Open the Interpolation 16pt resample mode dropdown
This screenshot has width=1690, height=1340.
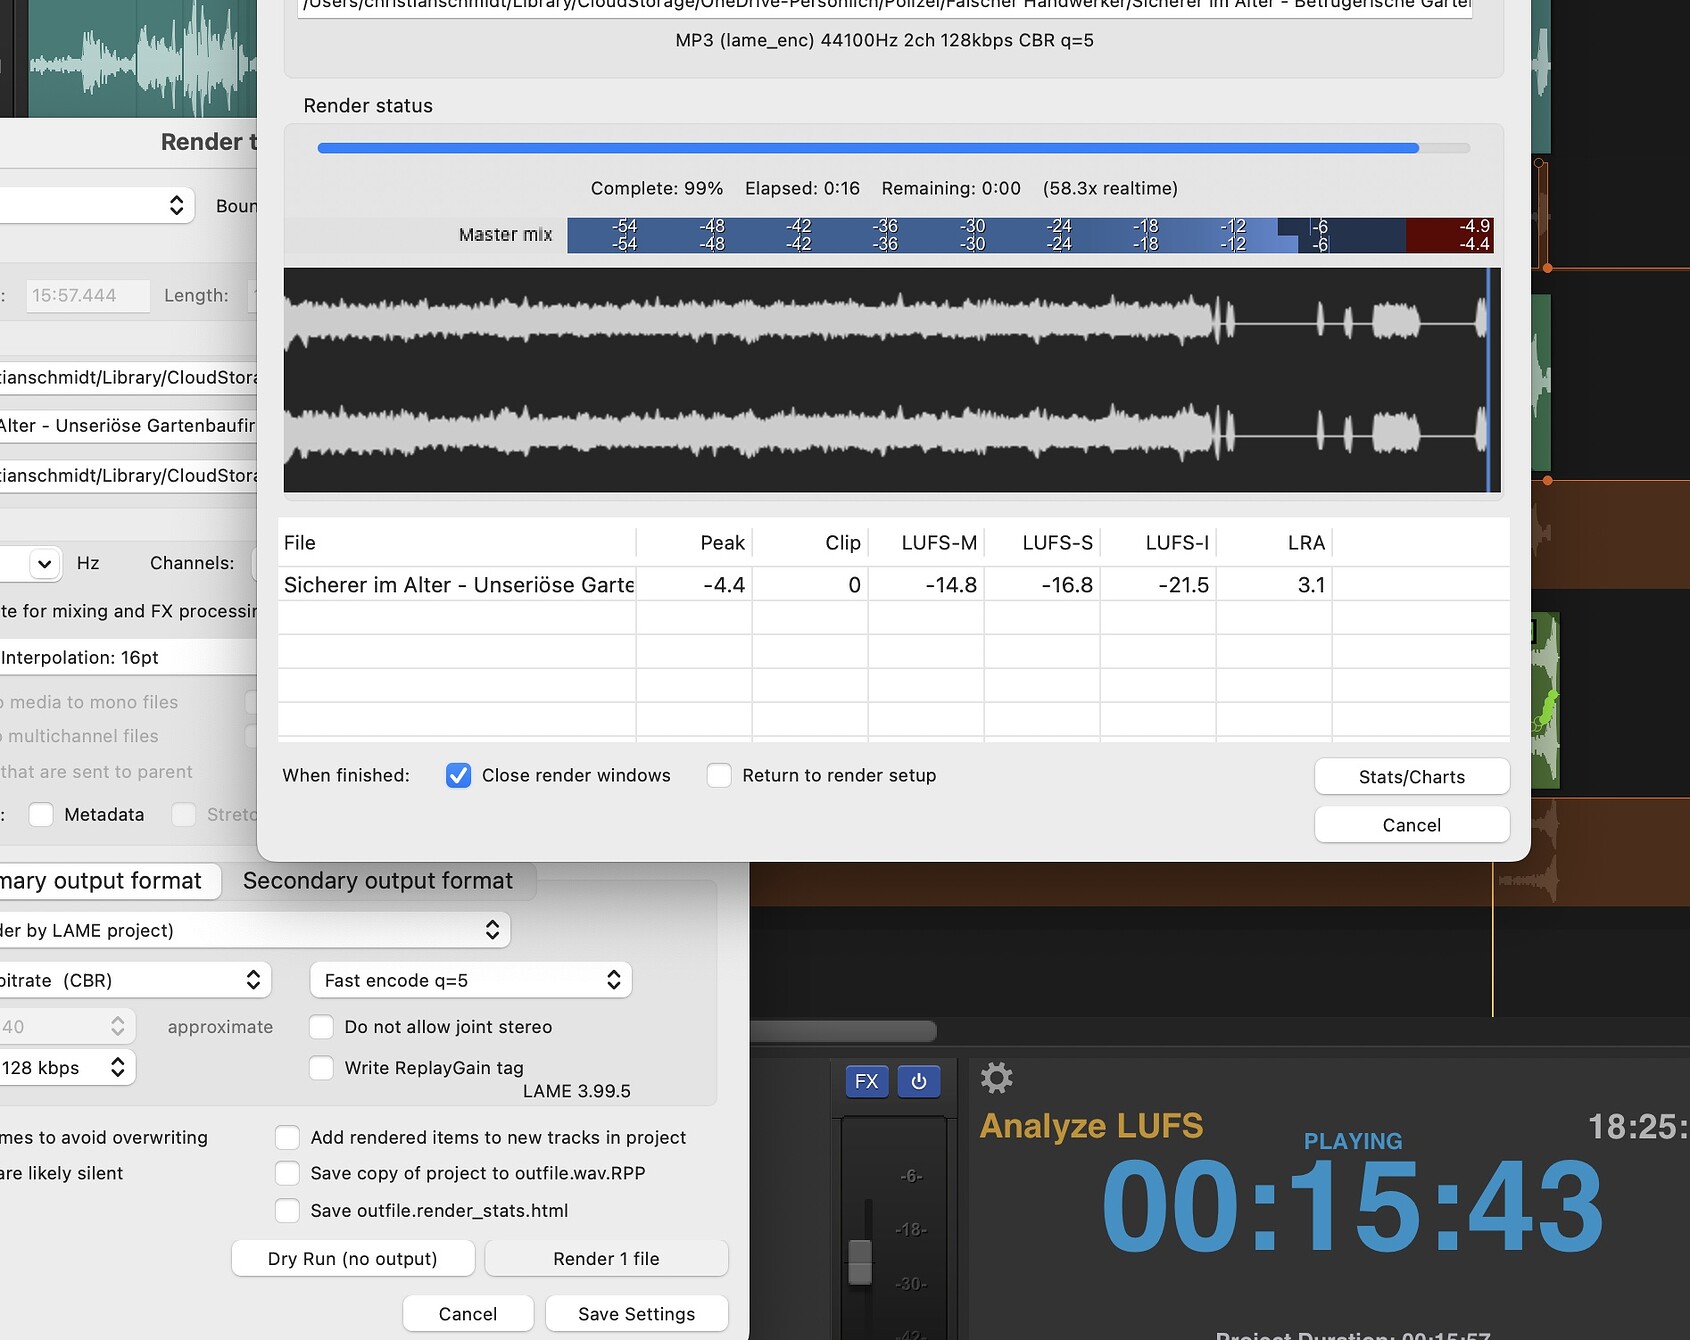click(x=128, y=657)
